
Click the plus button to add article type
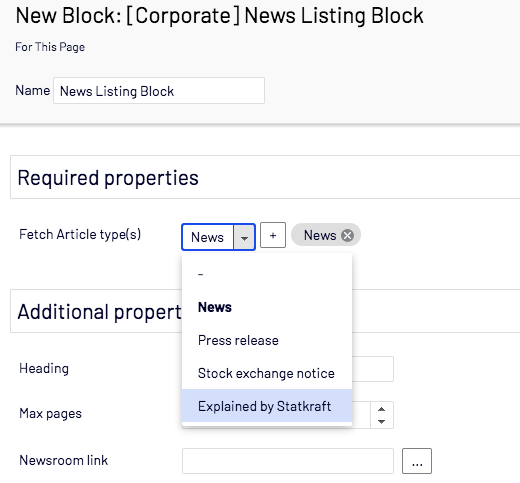pyautogui.click(x=273, y=235)
